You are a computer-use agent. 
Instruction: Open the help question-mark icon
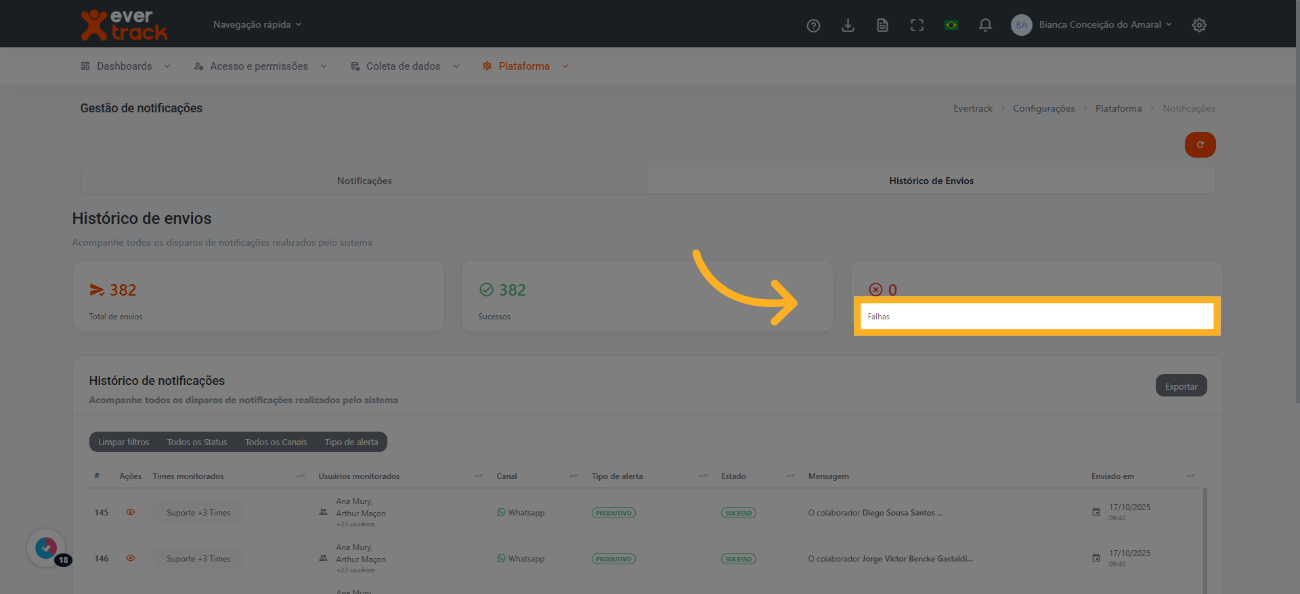point(813,25)
